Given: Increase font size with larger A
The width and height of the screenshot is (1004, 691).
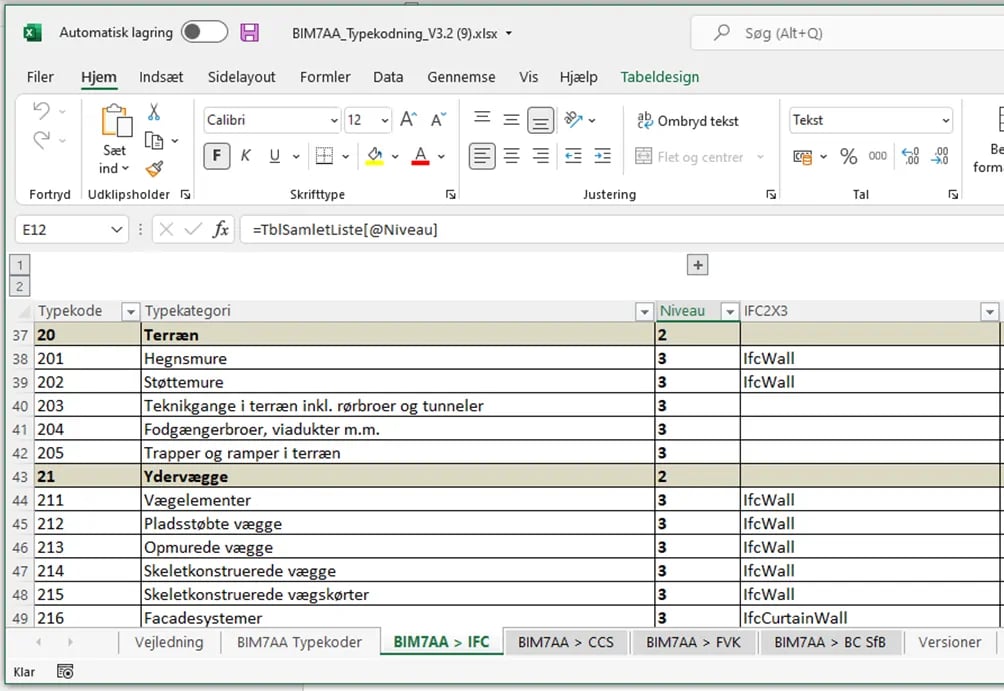Looking at the screenshot, I should point(408,120).
